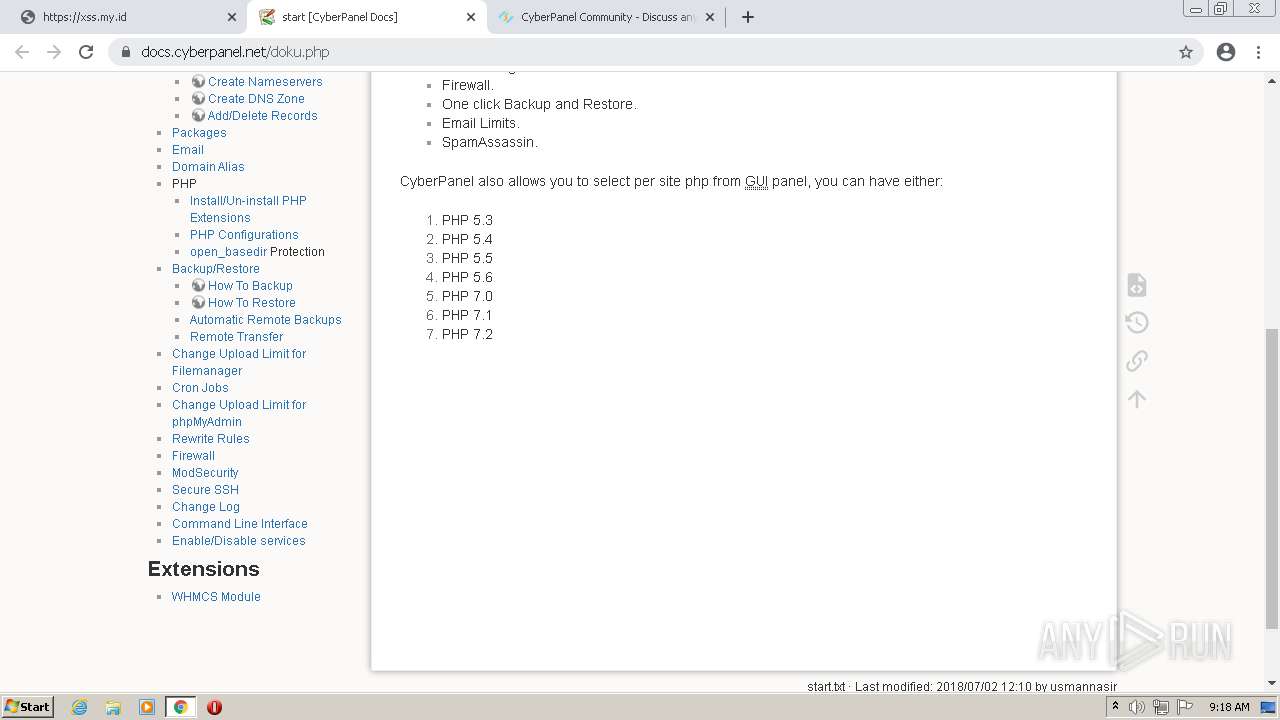Click the Chrome icon in the taskbar
The height and width of the screenshot is (720, 1280).
[181, 707]
